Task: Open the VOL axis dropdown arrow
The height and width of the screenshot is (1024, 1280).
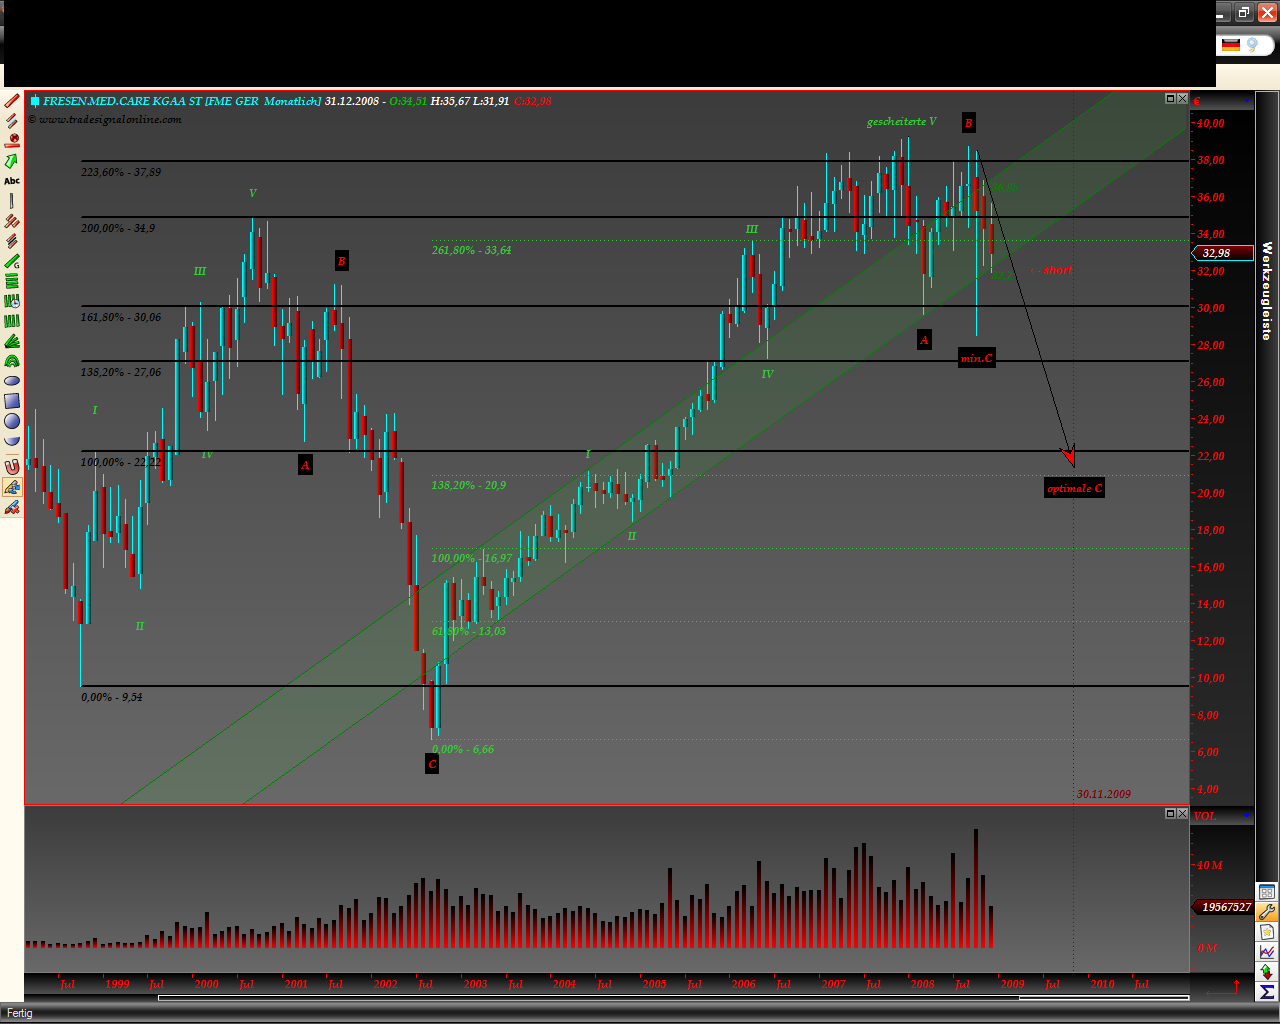Action: pos(1246,816)
